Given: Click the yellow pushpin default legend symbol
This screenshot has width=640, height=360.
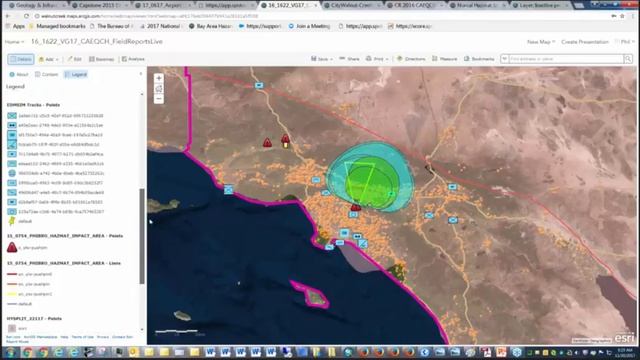Looking at the screenshot, I should [x=12, y=221].
